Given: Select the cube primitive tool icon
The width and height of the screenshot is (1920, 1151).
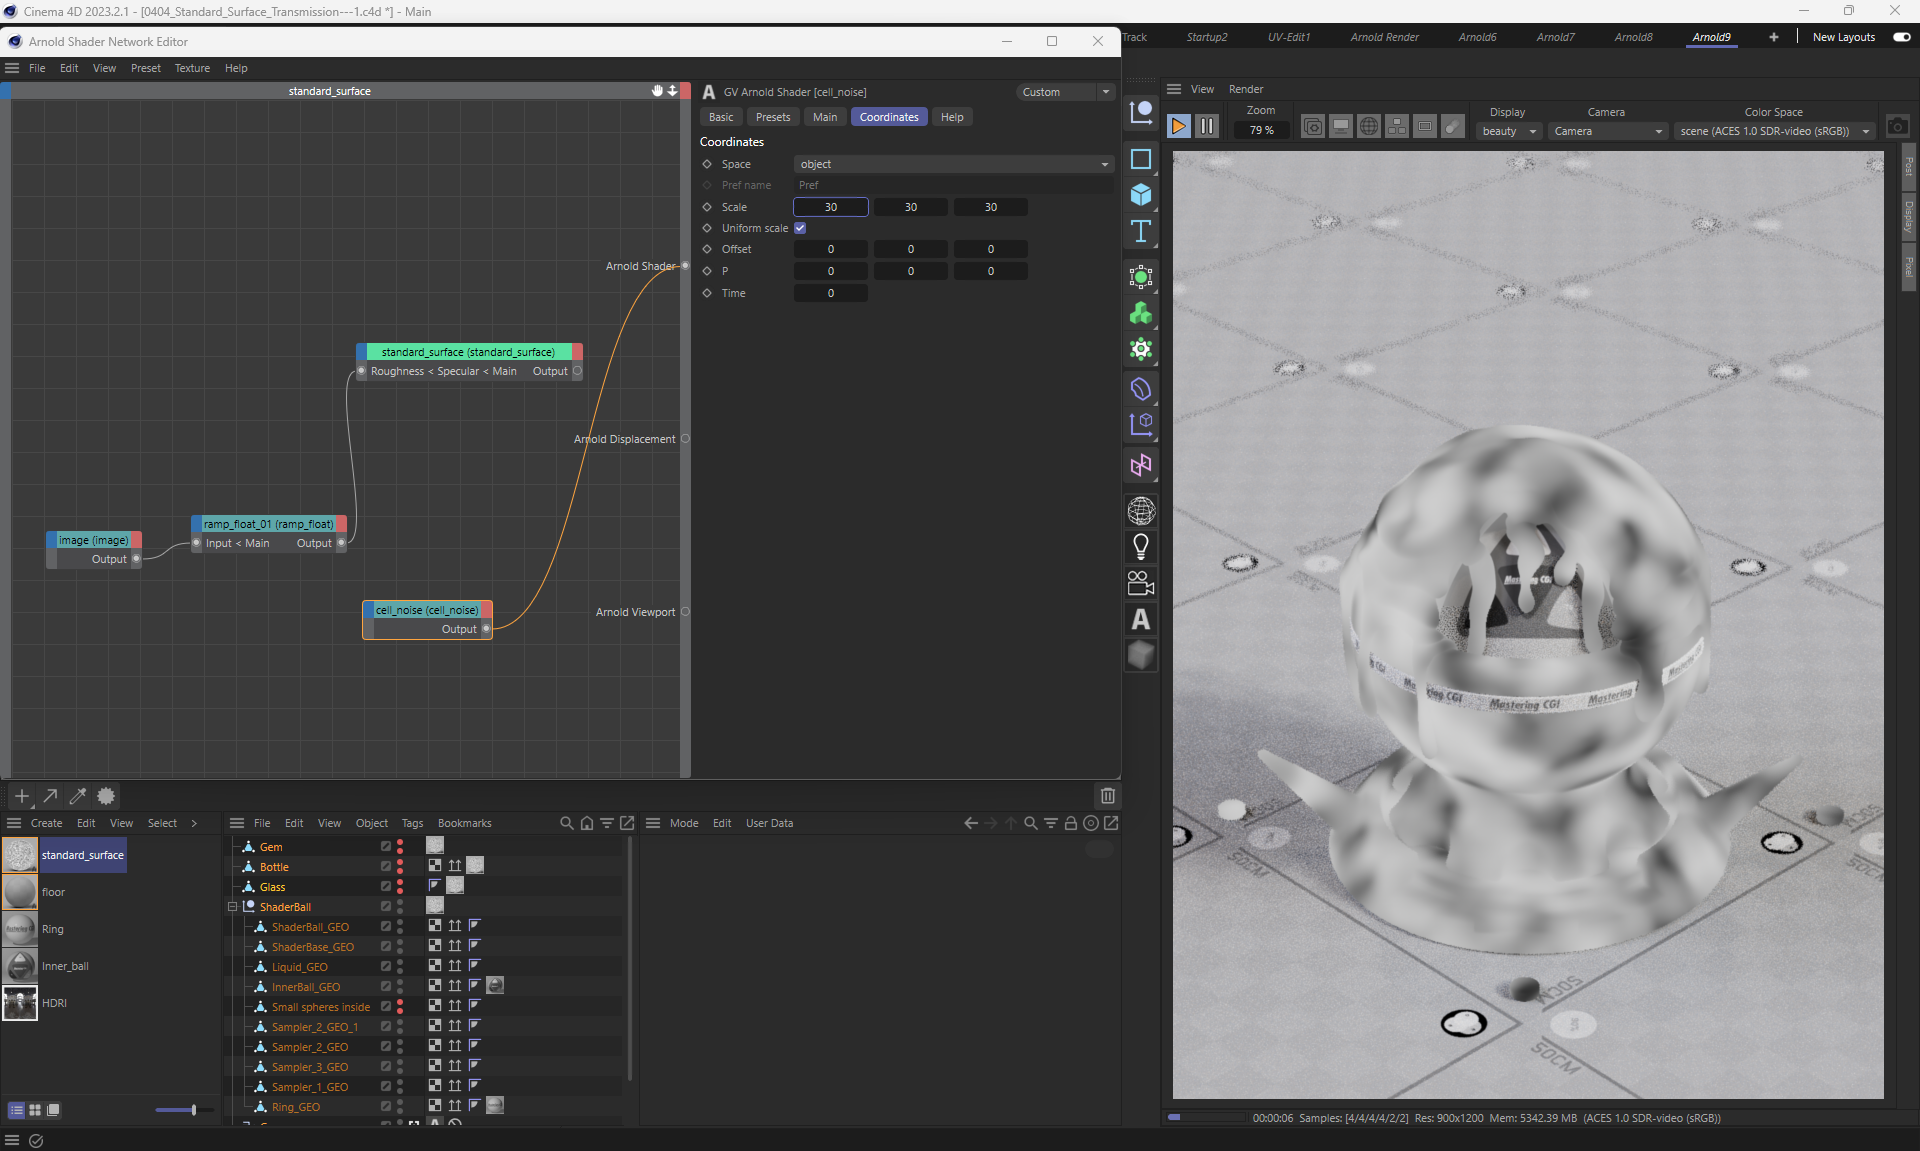Looking at the screenshot, I should (1141, 195).
